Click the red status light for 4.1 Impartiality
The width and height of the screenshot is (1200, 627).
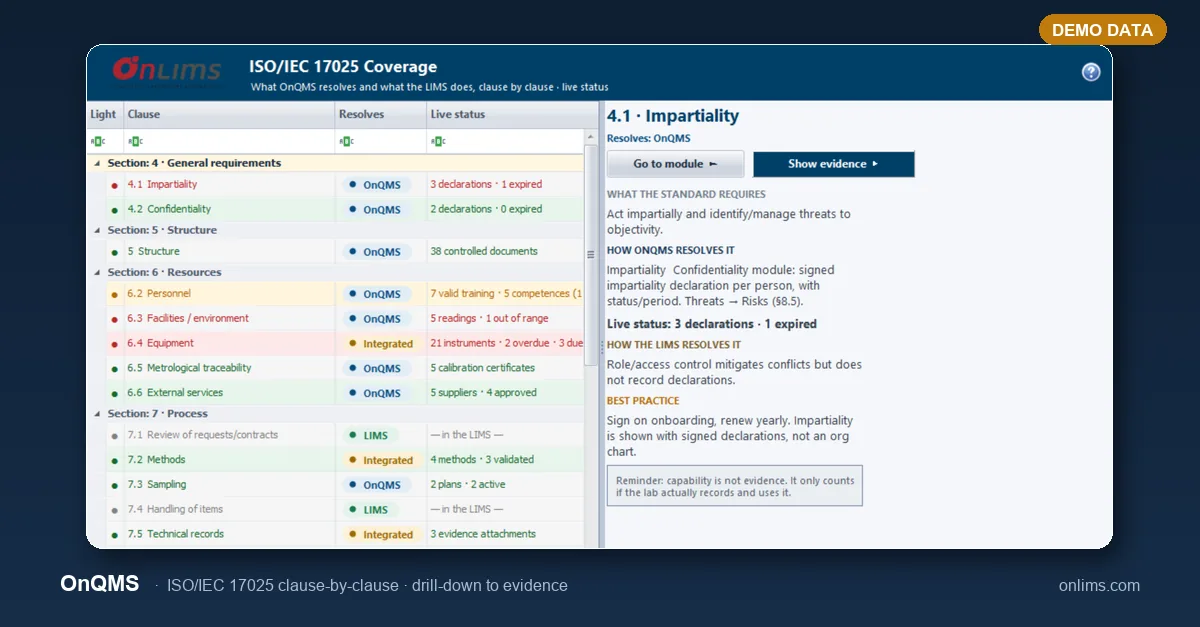(x=115, y=185)
